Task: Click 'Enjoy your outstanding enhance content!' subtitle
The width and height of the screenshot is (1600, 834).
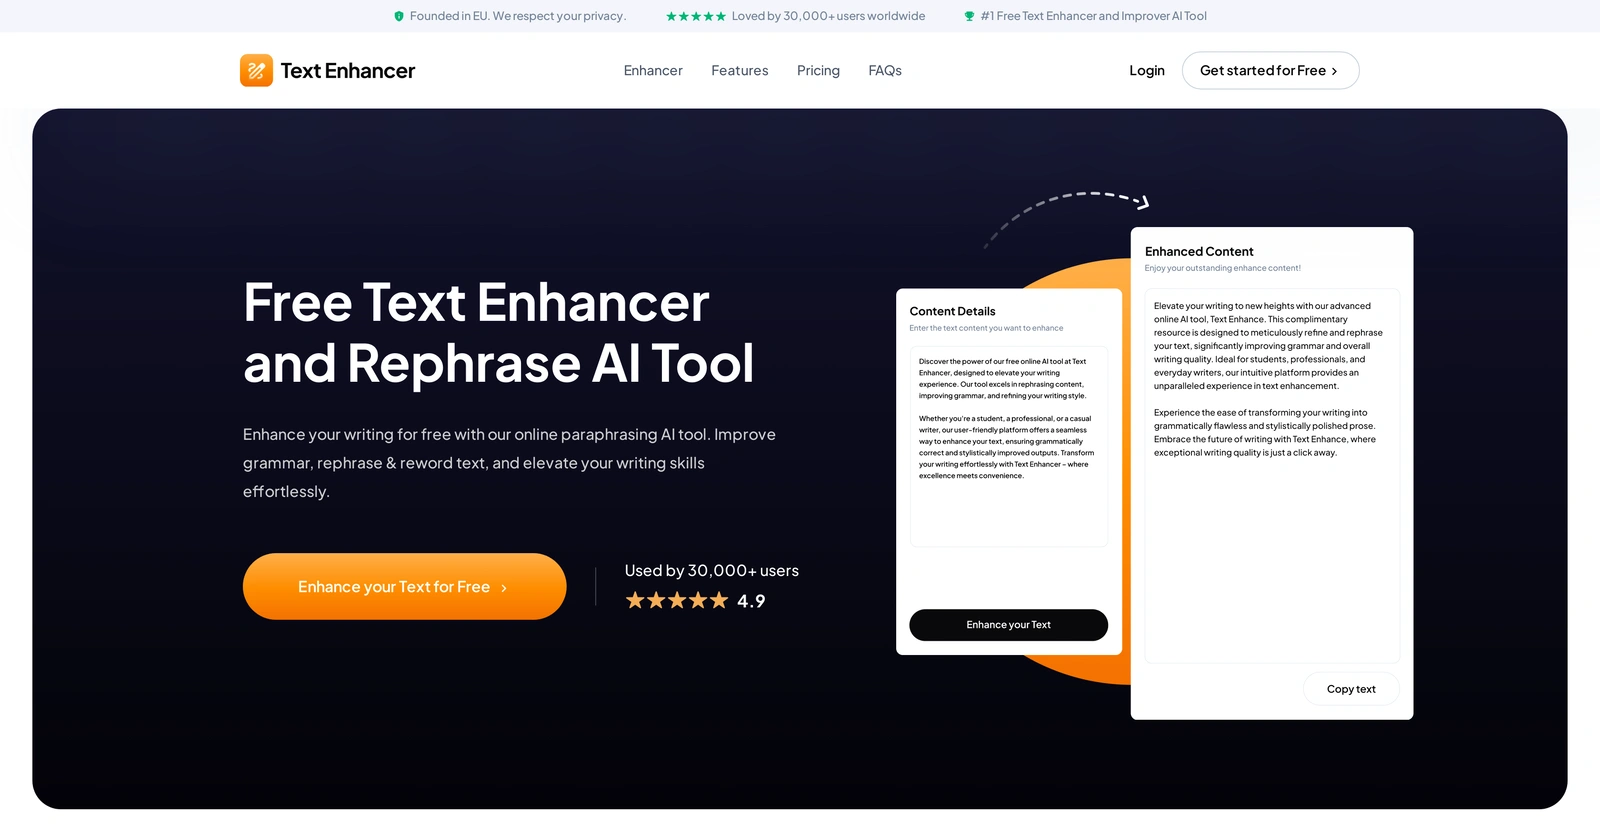Action: click(1223, 268)
